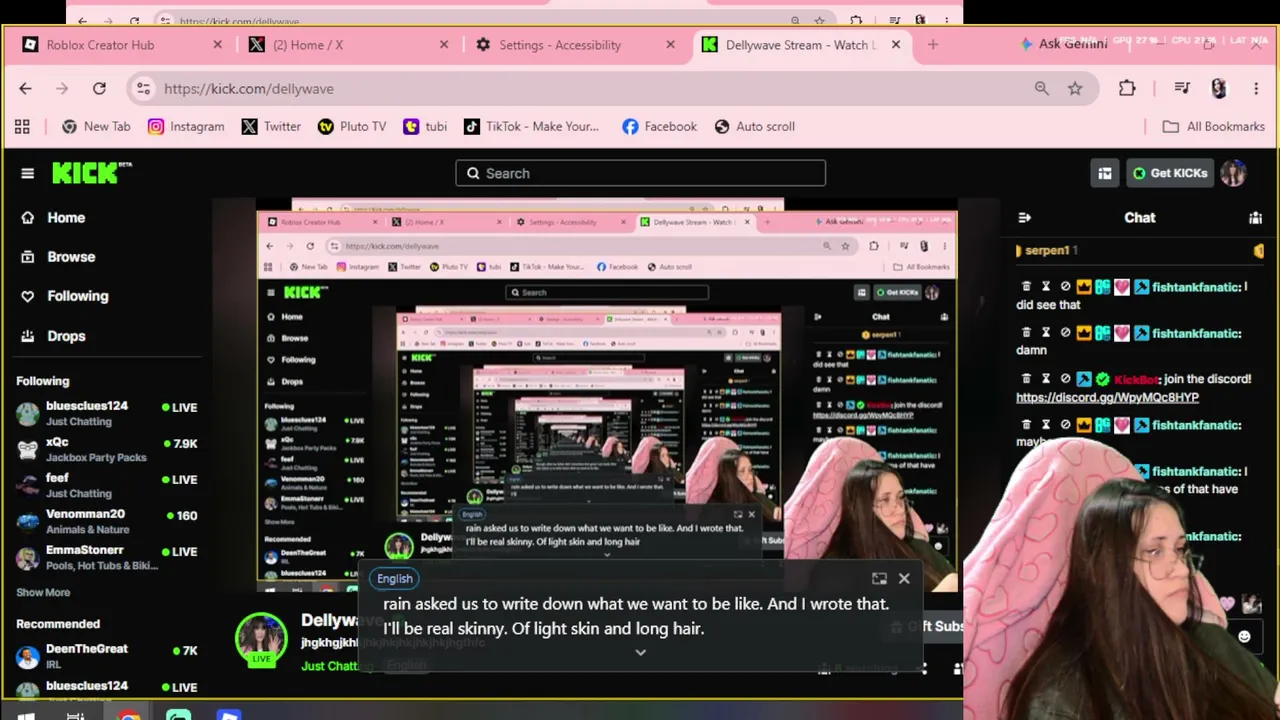1280x720 pixels.
Task: Open feef's channel from Following
Action: (x=107, y=485)
